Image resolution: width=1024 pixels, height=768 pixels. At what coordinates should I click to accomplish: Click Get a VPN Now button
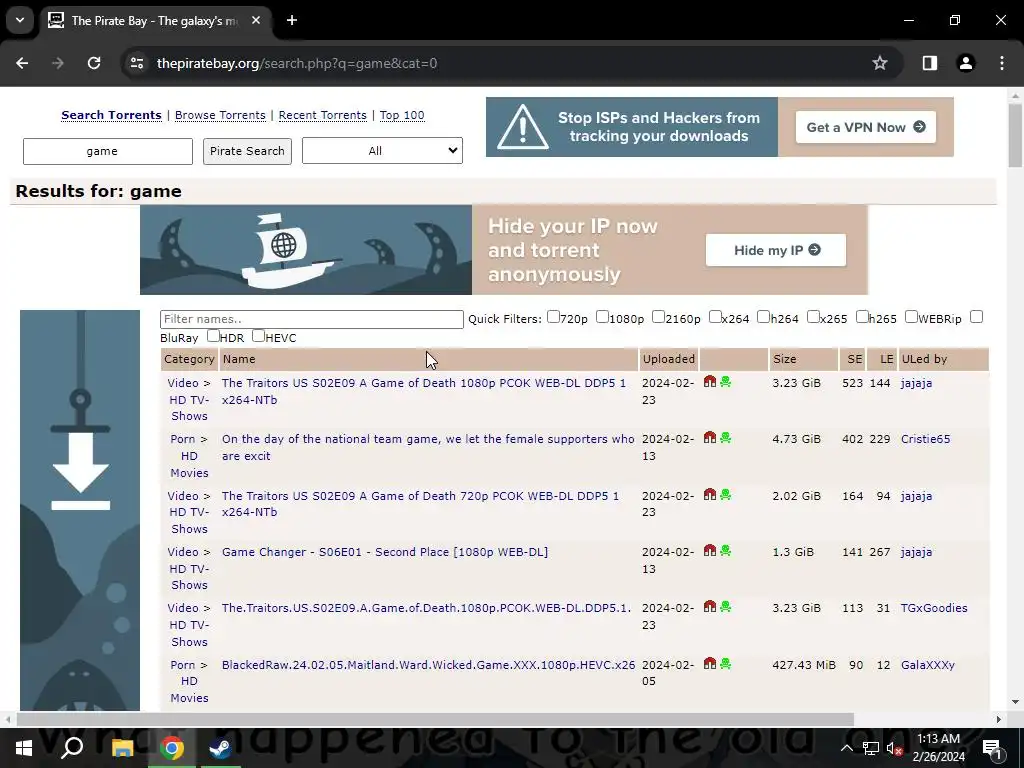[865, 127]
